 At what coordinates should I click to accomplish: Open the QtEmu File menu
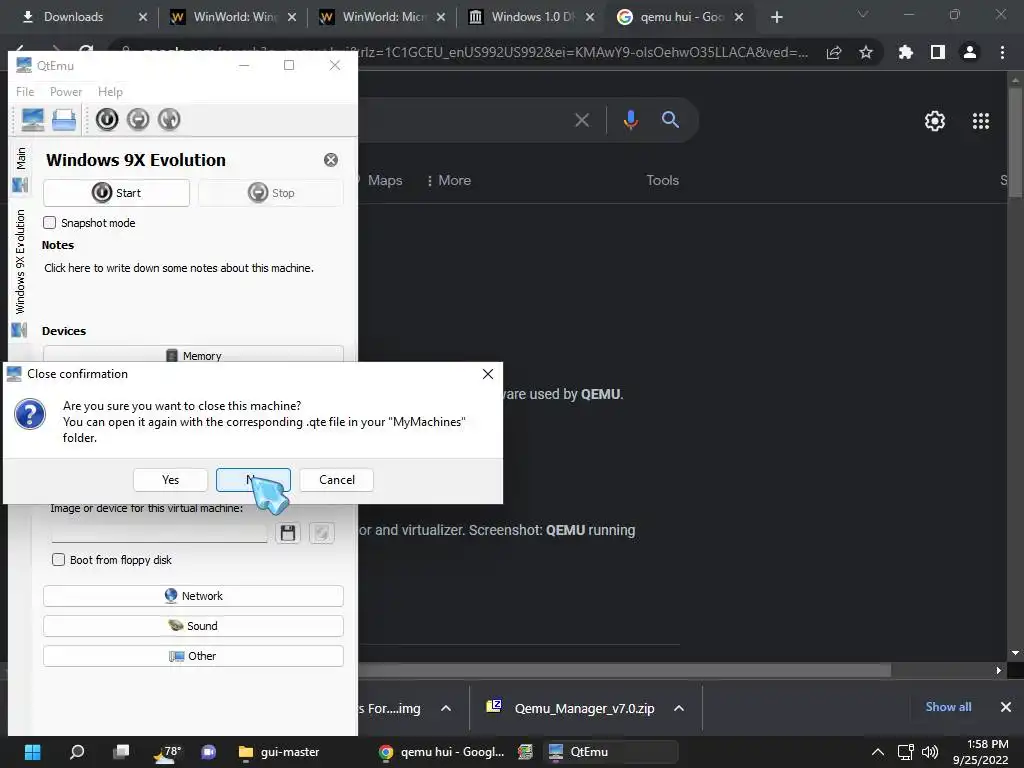click(x=25, y=91)
